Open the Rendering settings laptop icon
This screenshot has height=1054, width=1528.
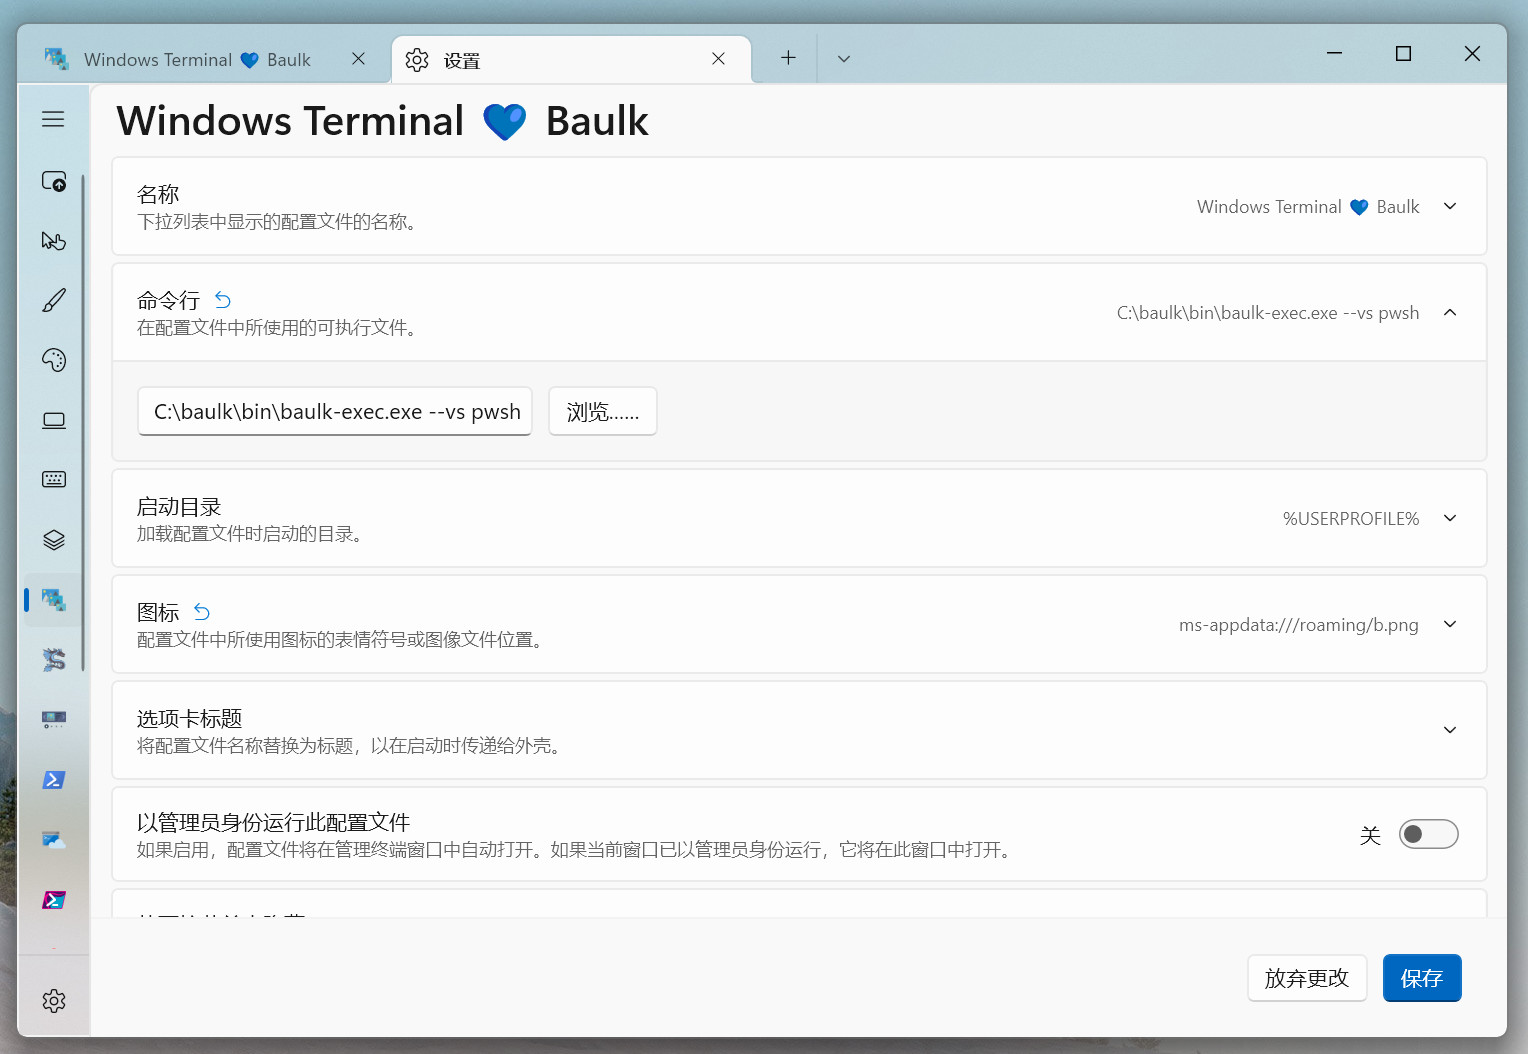click(53, 420)
